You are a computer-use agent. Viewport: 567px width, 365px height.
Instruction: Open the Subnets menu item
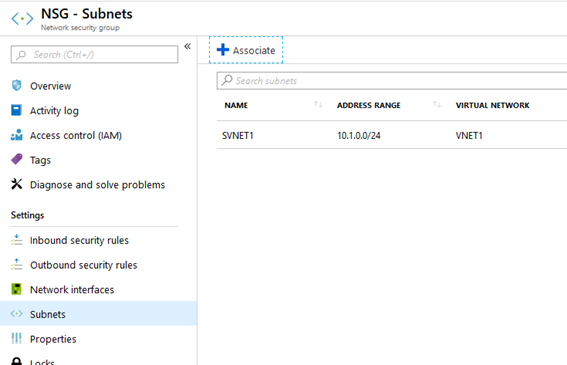(98, 314)
